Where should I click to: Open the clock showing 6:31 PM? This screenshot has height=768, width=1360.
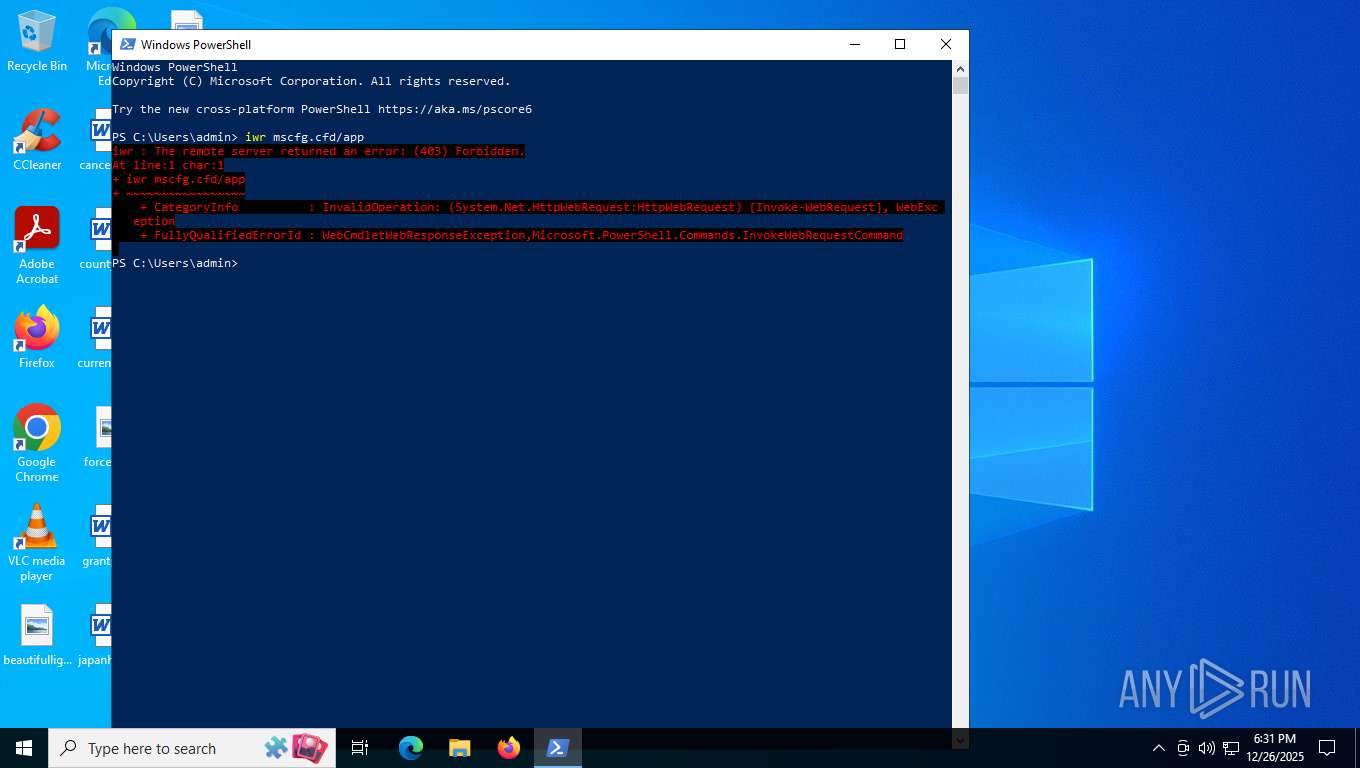point(1274,747)
